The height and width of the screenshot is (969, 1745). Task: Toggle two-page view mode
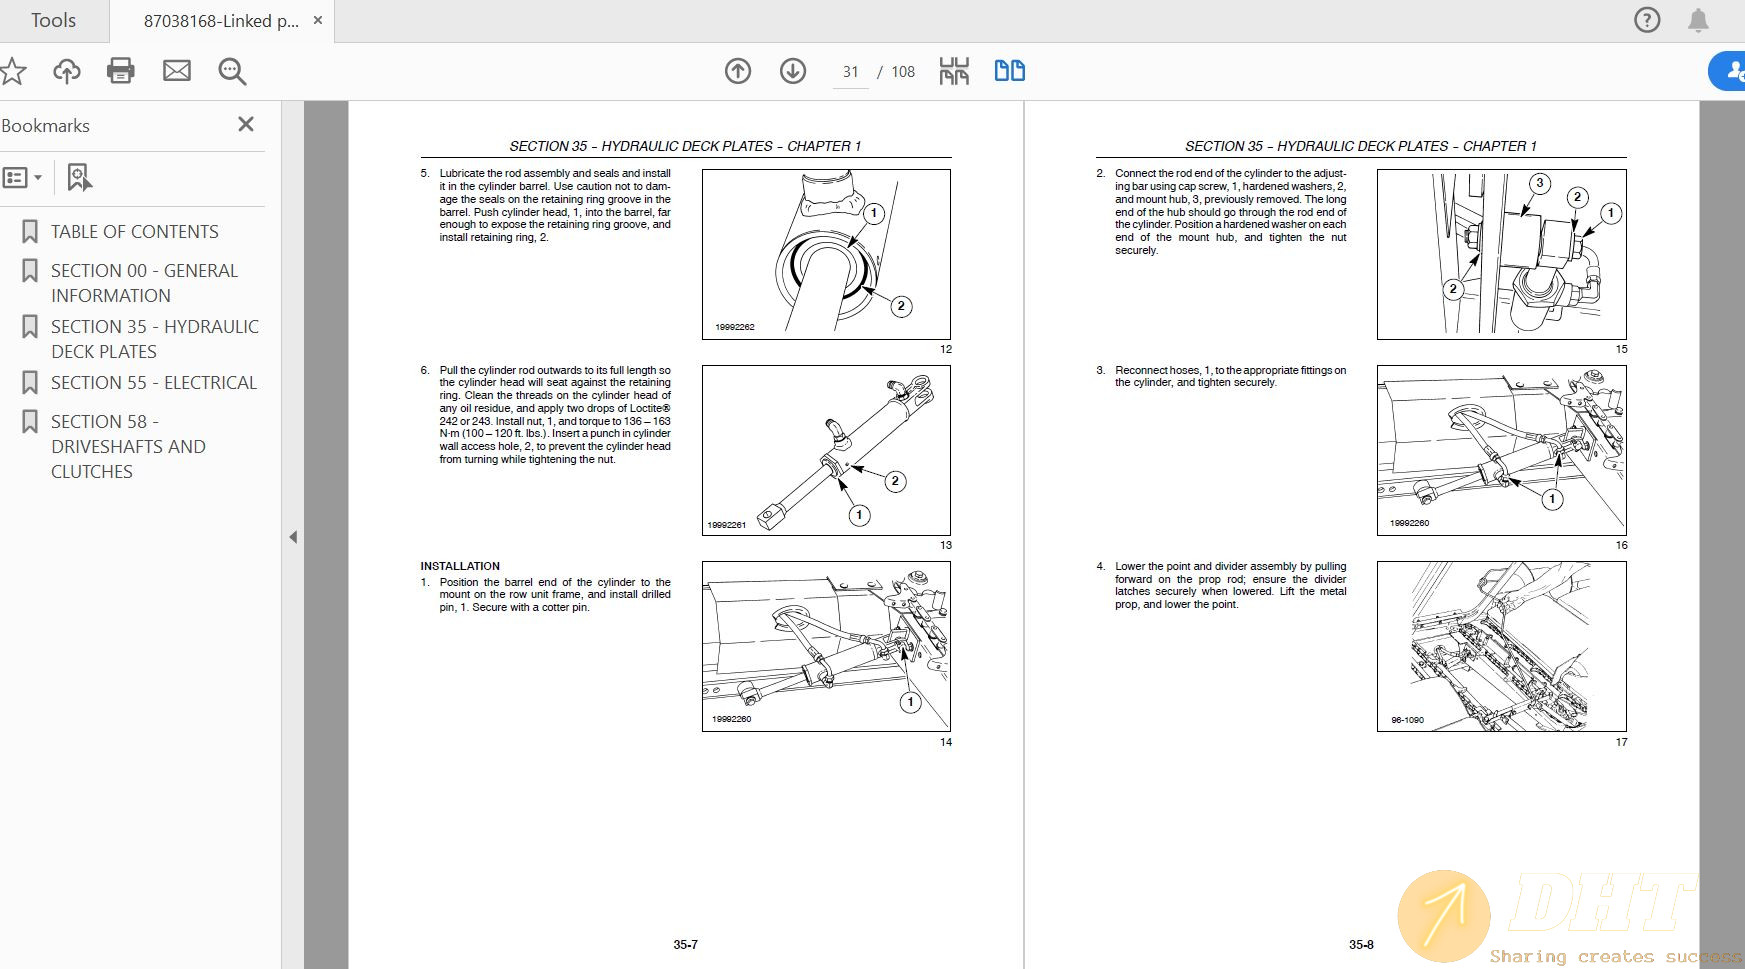tap(1009, 71)
